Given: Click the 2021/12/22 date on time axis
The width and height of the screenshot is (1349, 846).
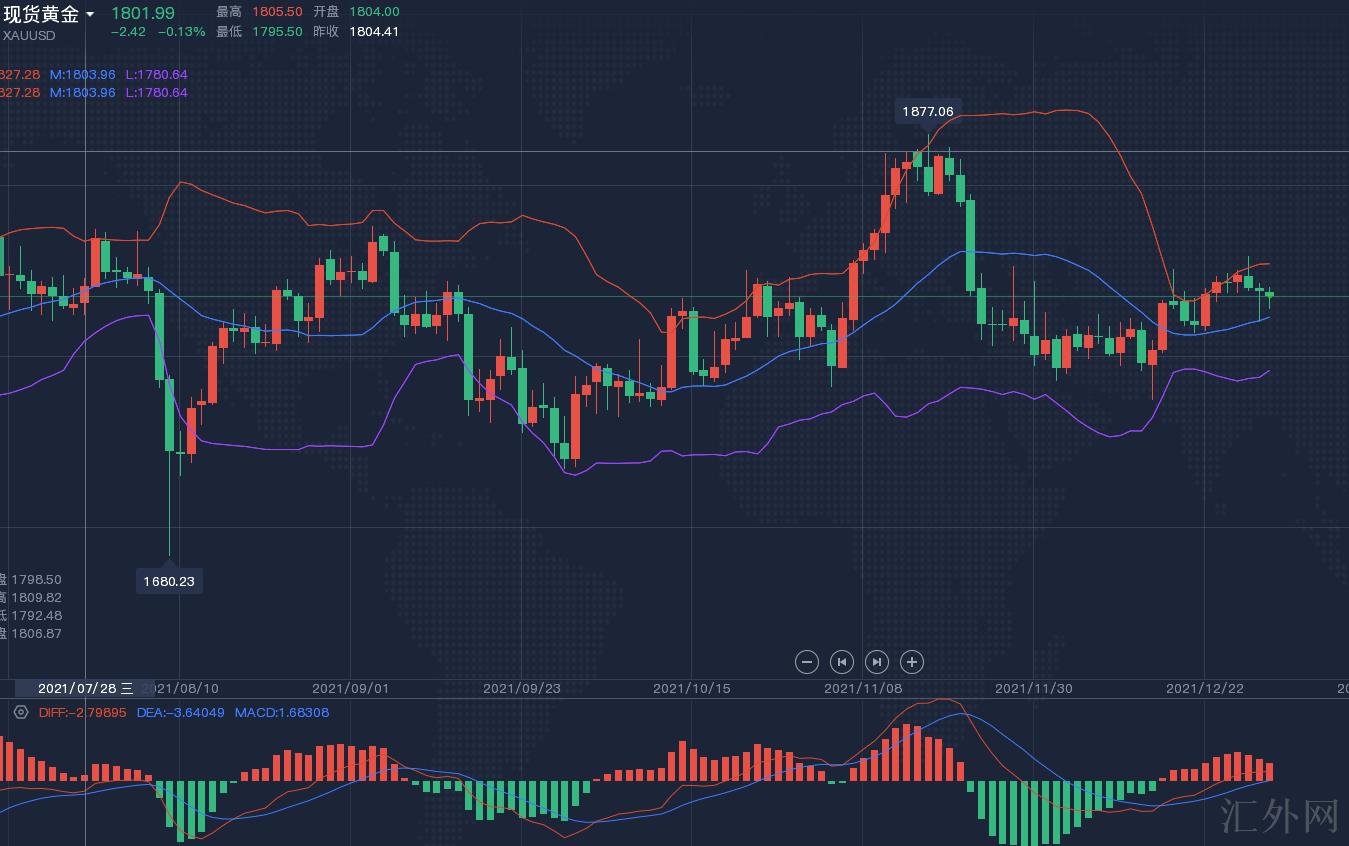Looking at the screenshot, I should tap(1205, 688).
